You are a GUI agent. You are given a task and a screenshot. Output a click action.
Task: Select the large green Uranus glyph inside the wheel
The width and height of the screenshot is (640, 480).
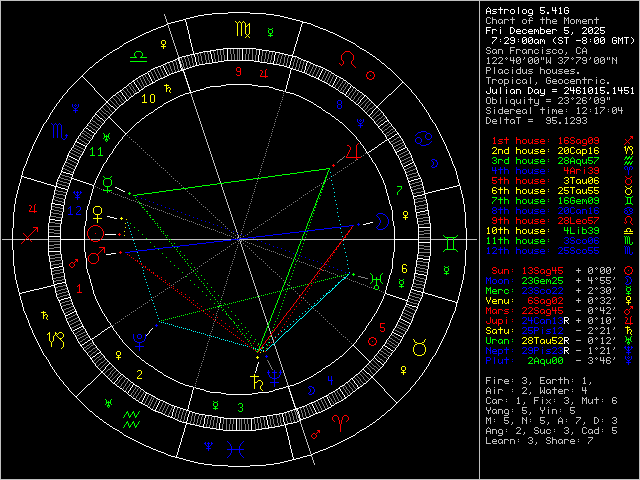[x=376, y=281]
